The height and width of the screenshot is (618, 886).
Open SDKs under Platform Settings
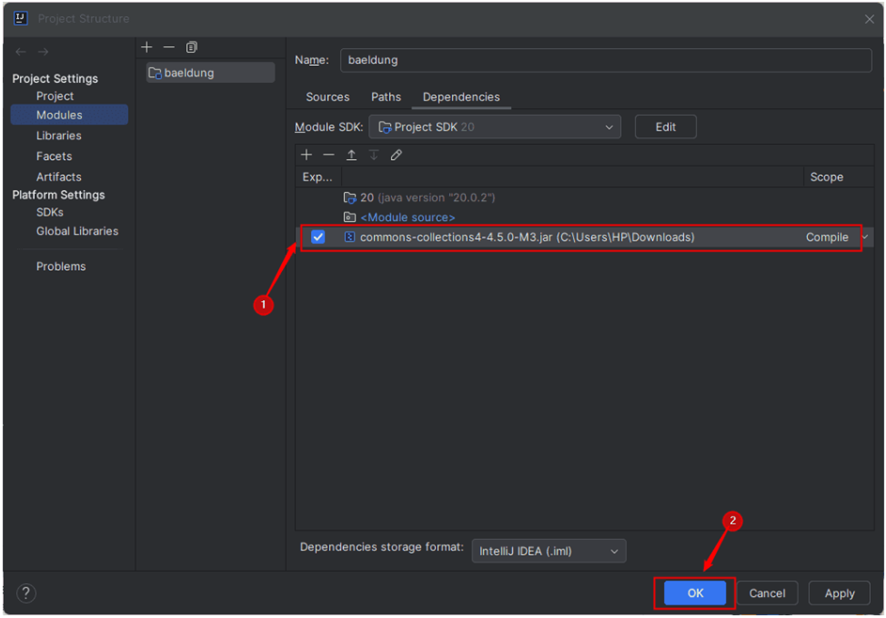pos(50,212)
